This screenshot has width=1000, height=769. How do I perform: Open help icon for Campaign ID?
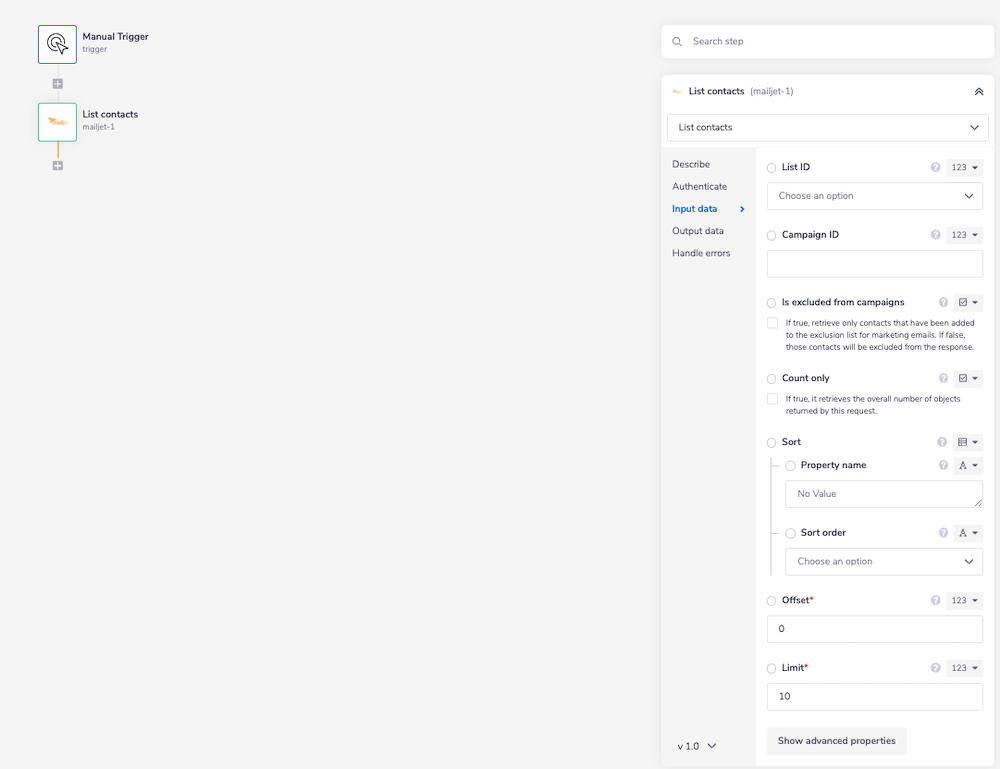pos(935,235)
